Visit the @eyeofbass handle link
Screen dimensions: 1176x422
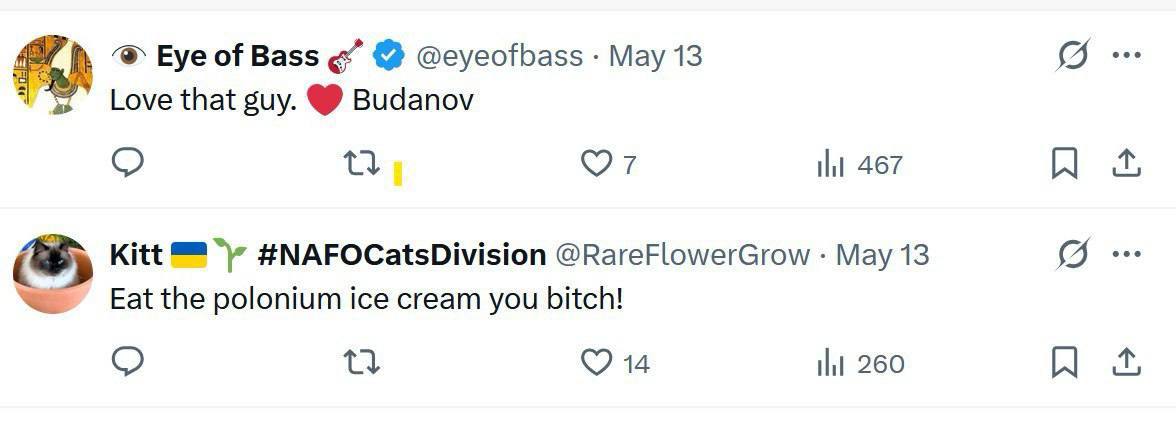[499, 56]
